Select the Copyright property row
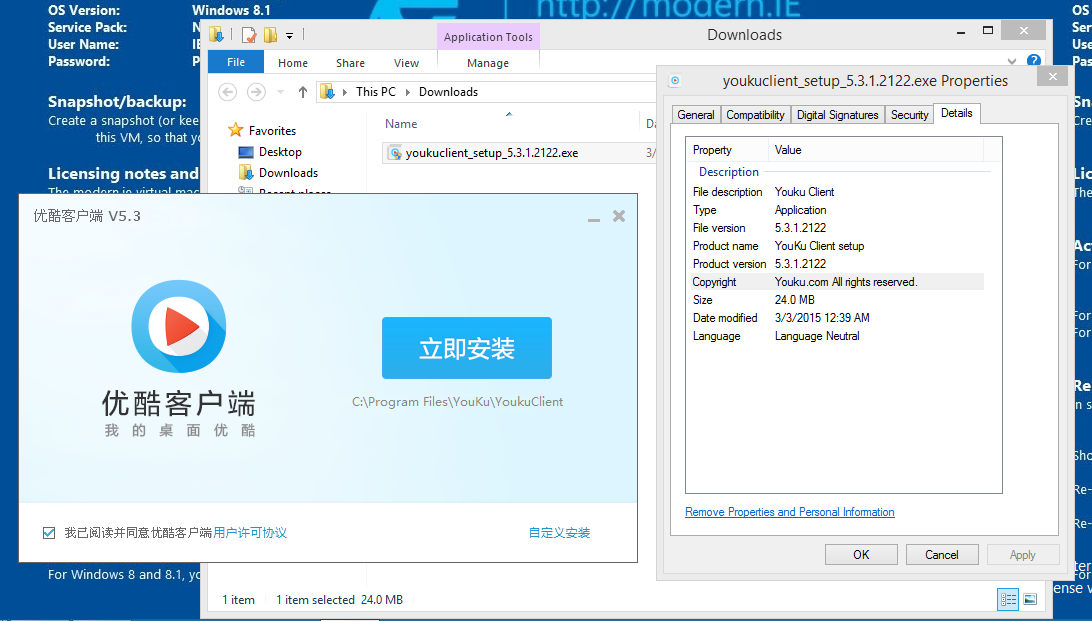 point(836,281)
